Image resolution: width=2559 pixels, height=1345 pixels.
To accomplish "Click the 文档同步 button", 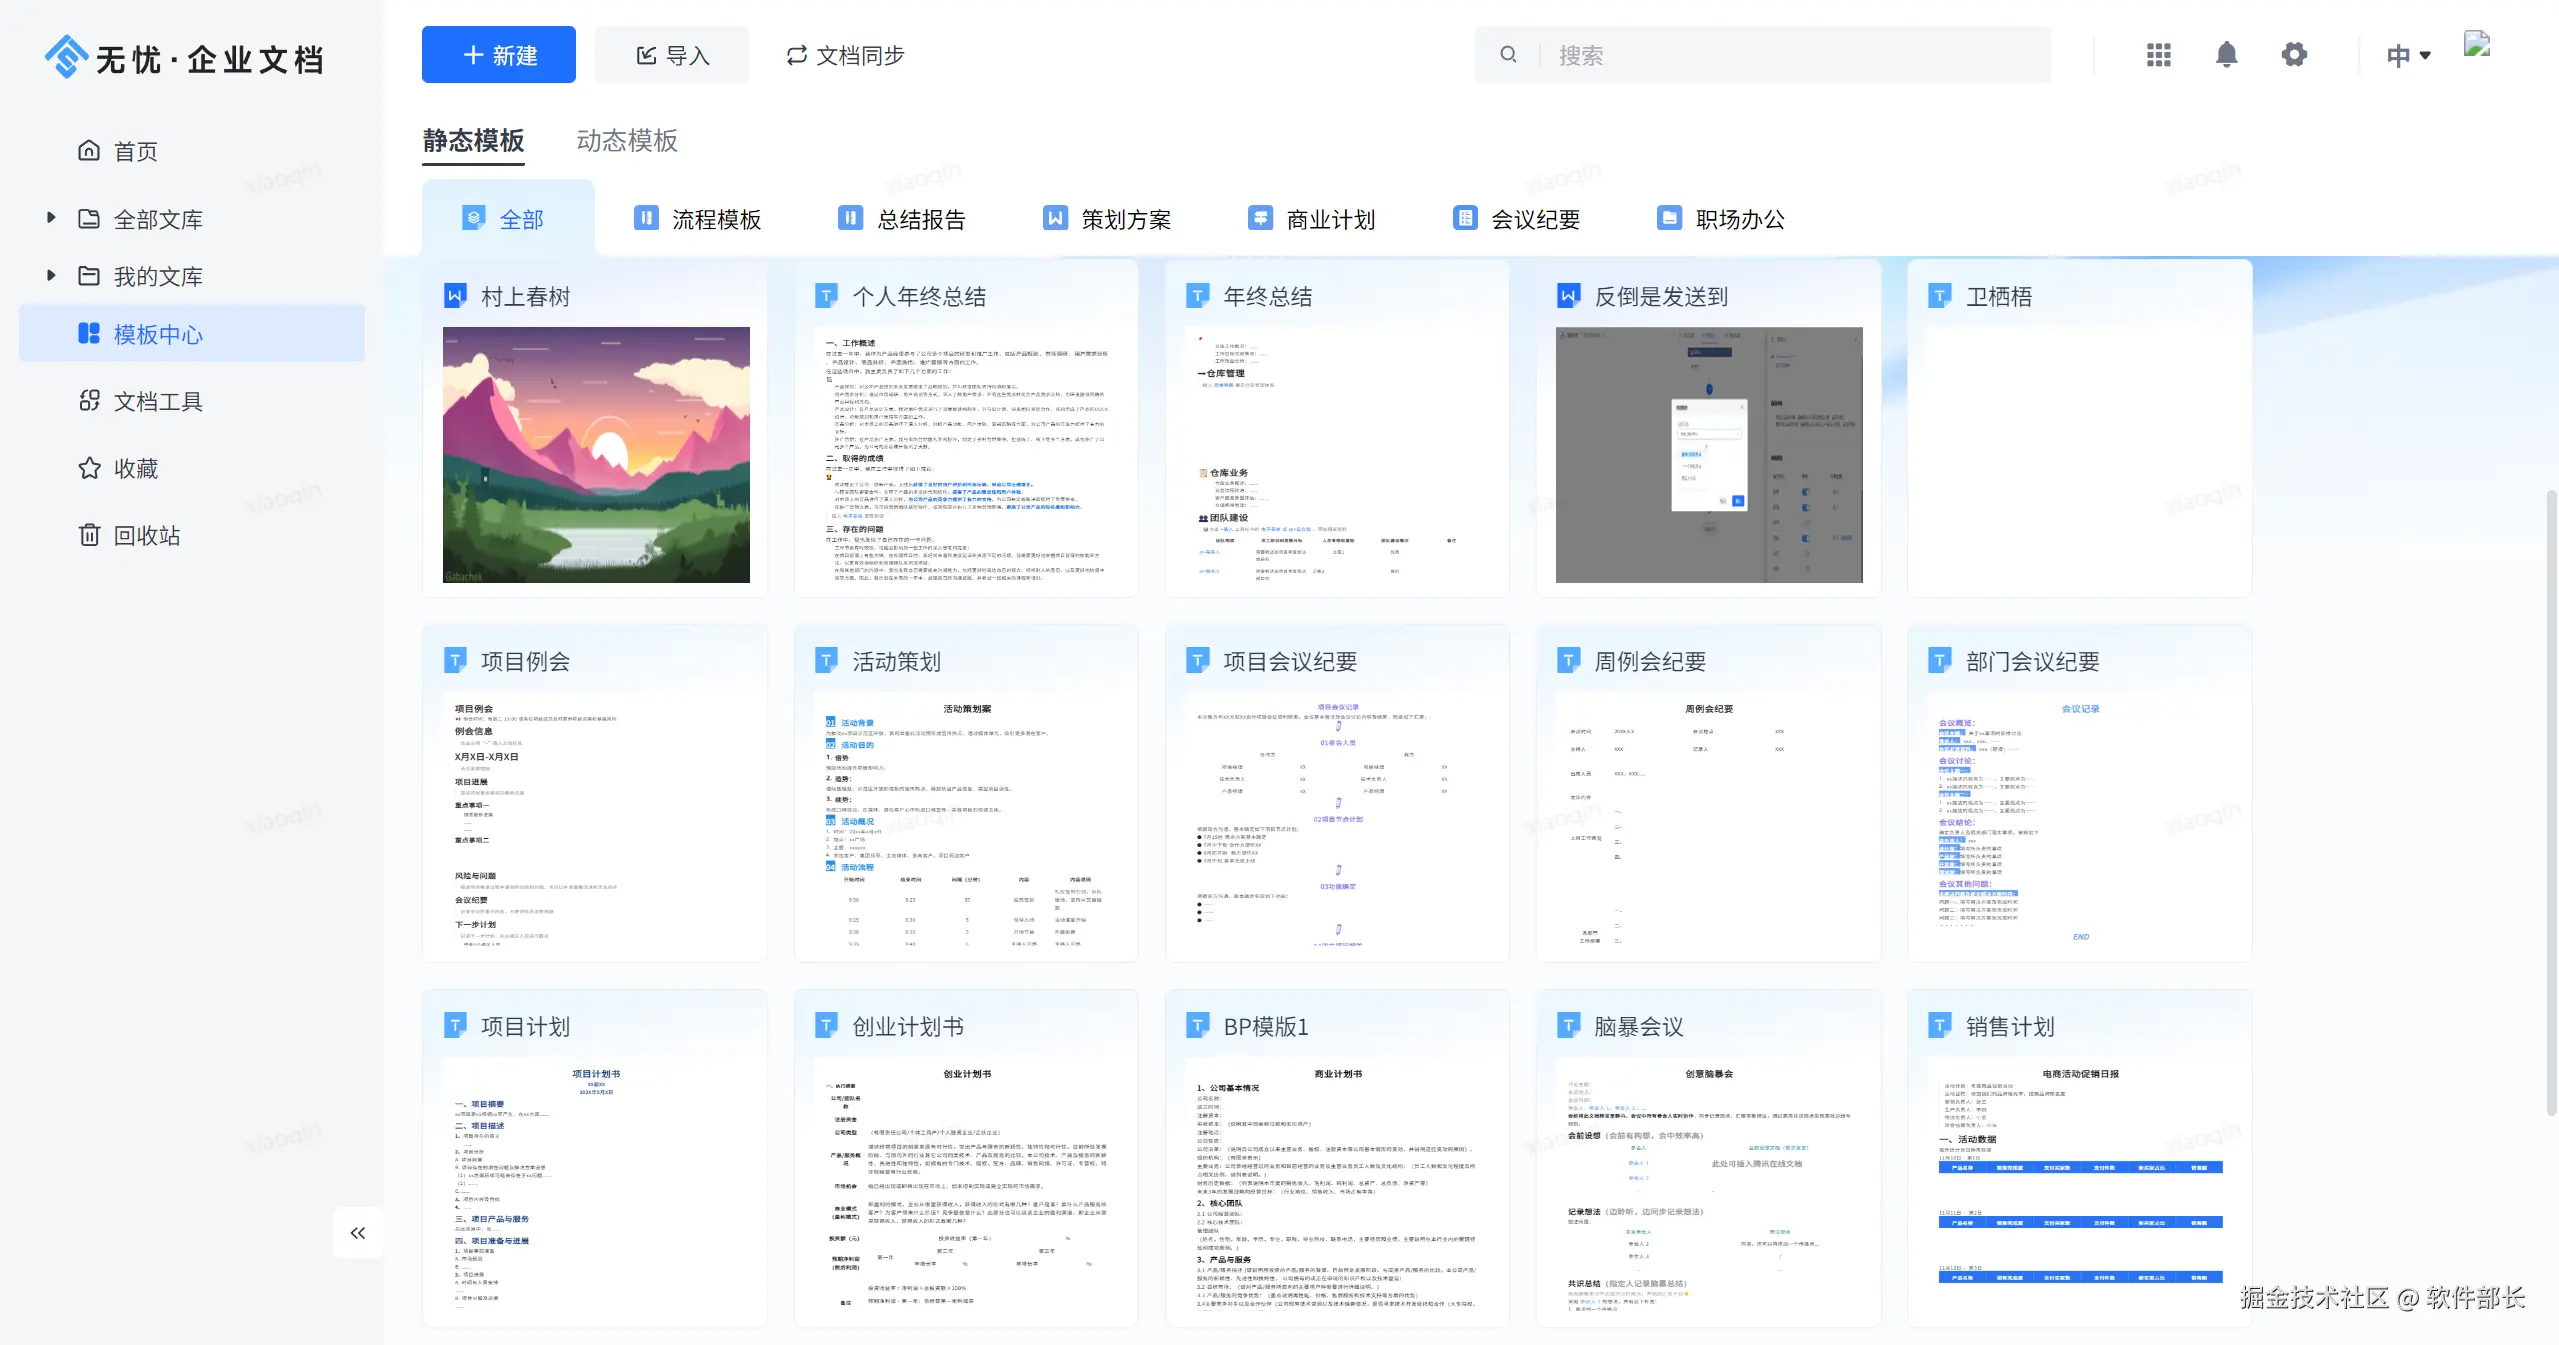I will pos(845,55).
